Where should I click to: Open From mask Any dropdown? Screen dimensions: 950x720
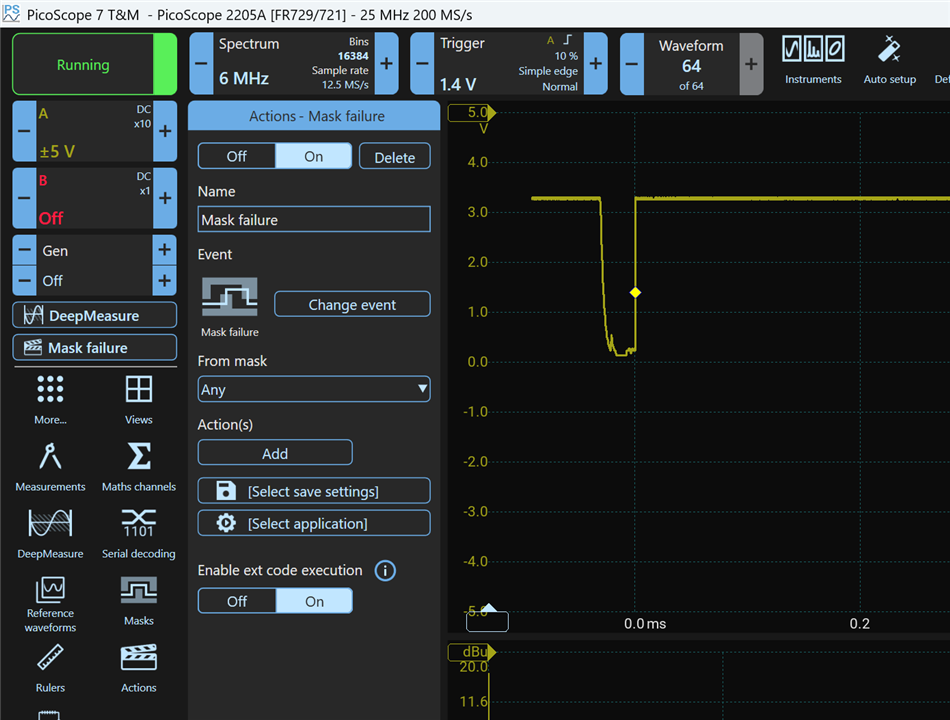(314, 389)
